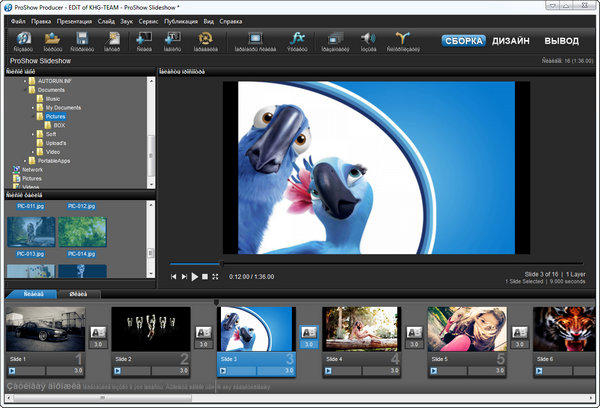The width and height of the screenshot is (600, 408).
Task: Play the slideshow preview
Action: click(x=194, y=276)
